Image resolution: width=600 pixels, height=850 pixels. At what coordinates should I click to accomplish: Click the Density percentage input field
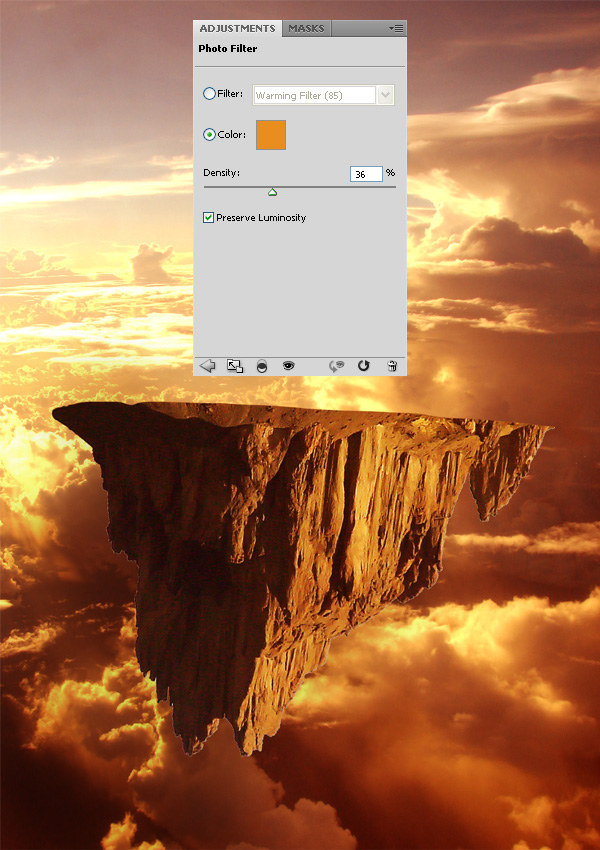click(x=366, y=174)
